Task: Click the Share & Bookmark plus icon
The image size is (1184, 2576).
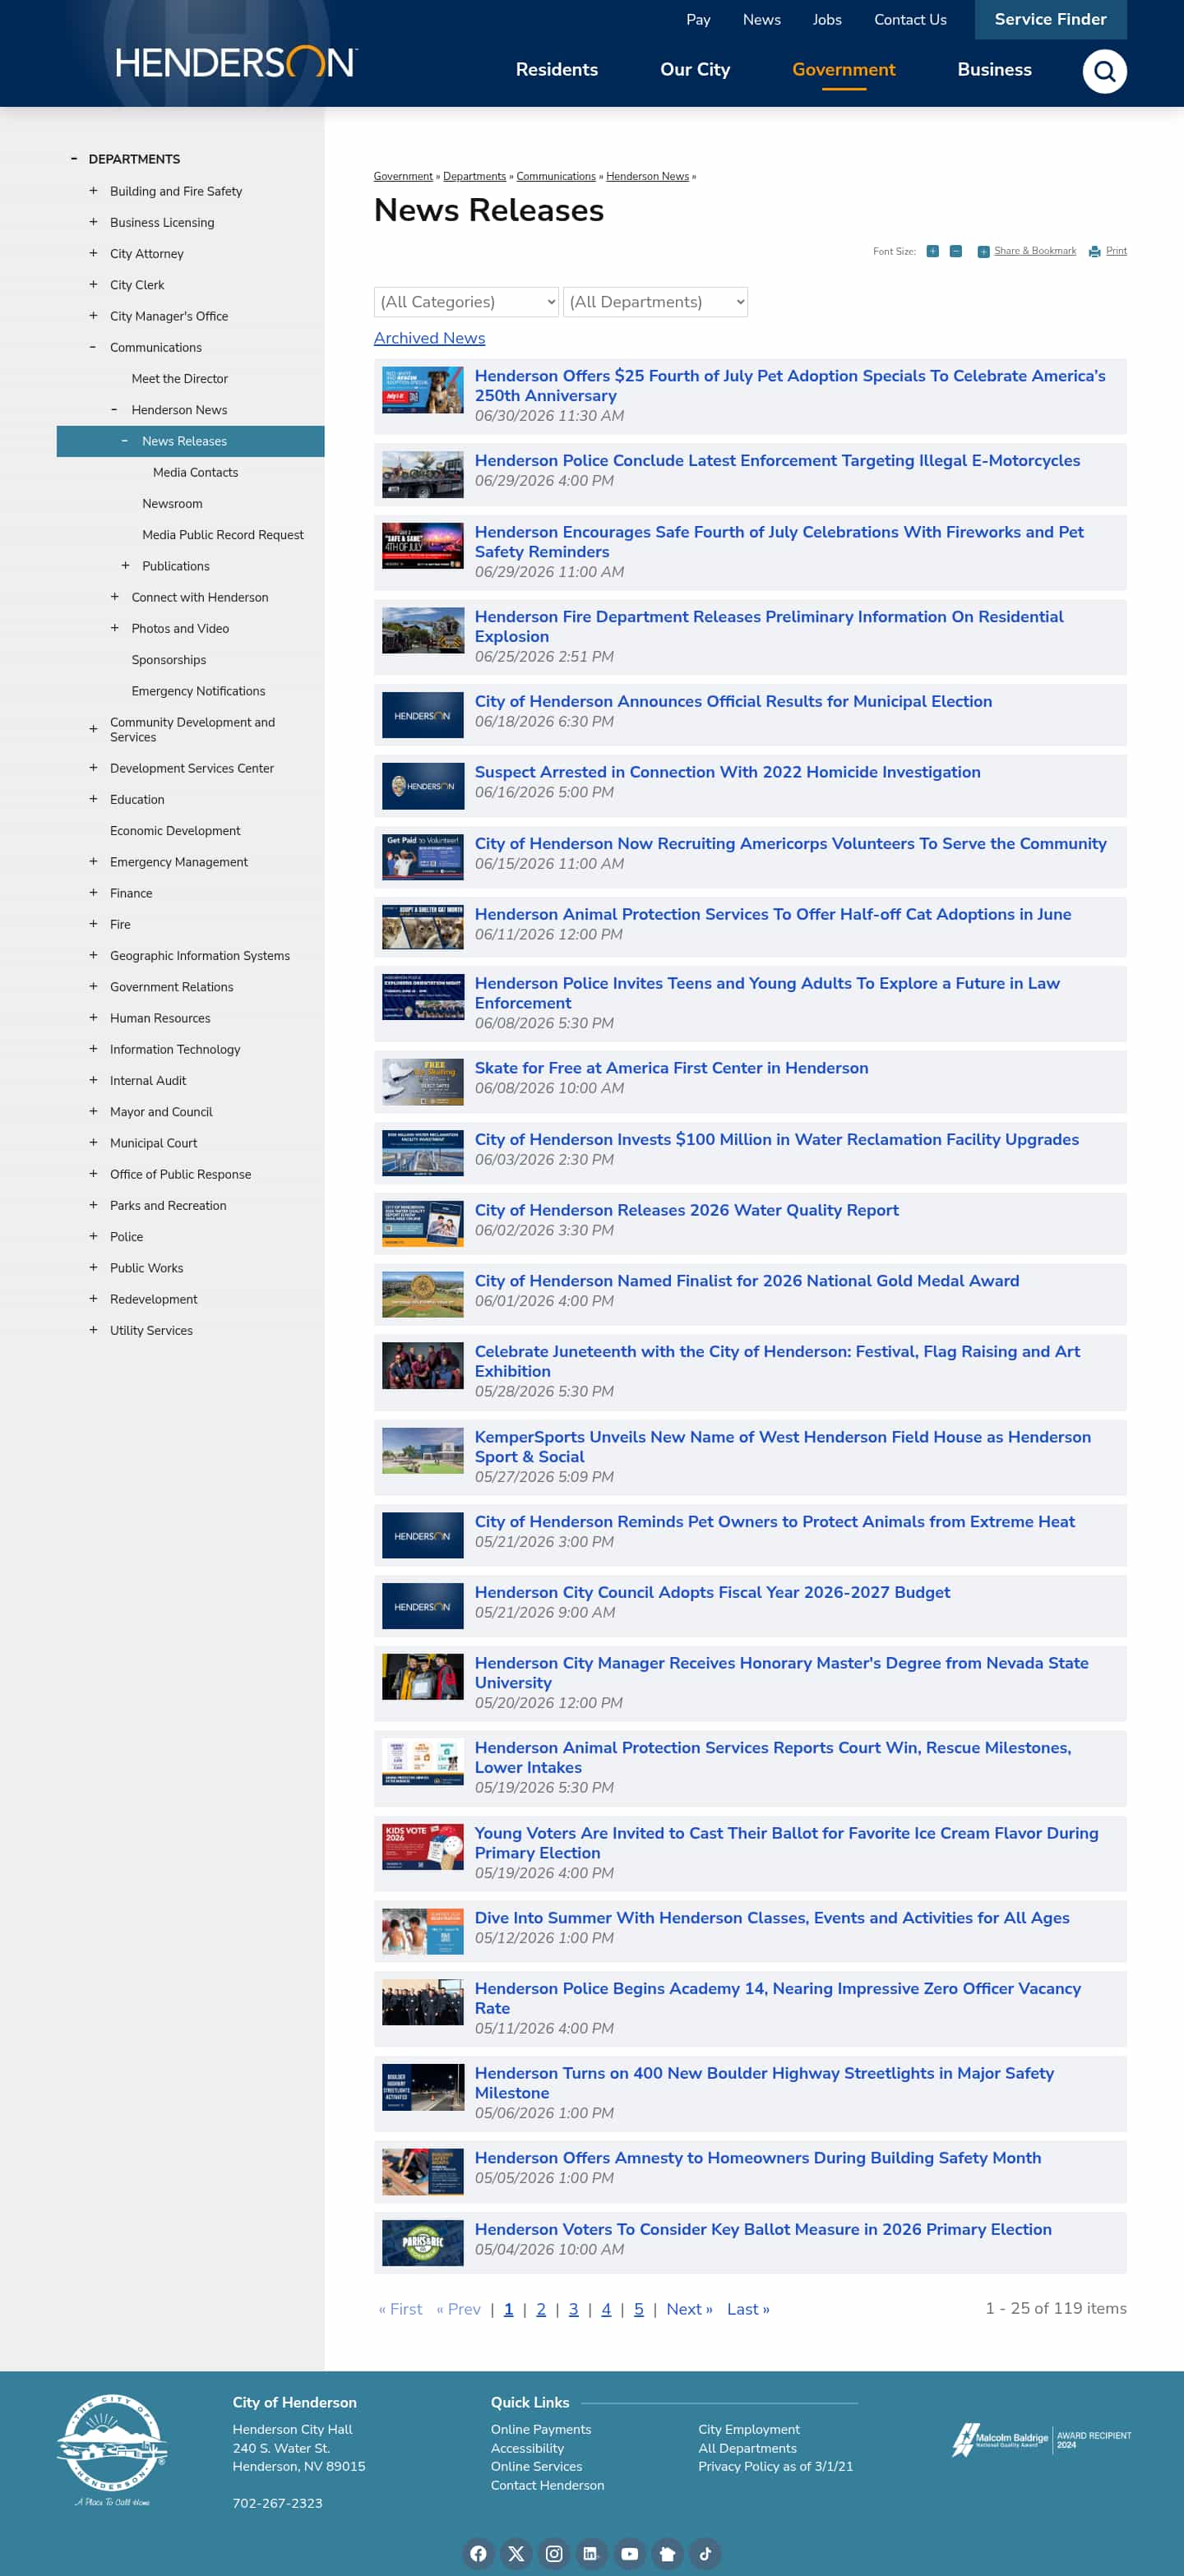Action: [983, 251]
